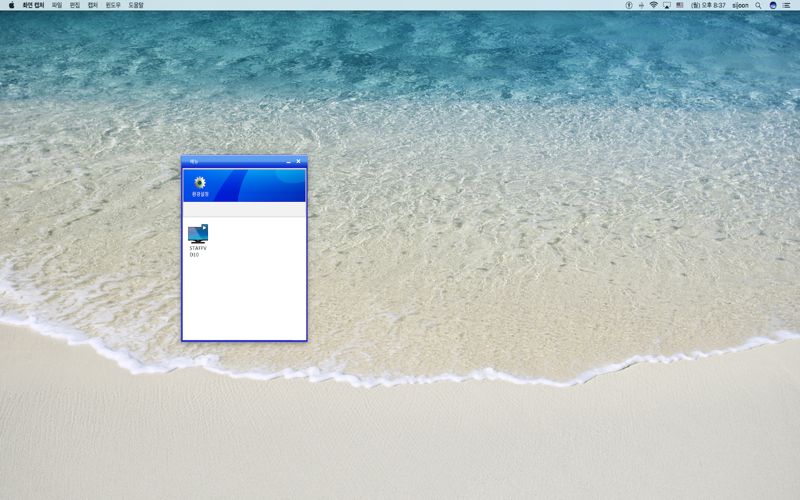Launch Siri from the menu bar
800x500 pixels.
click(772, 5)
